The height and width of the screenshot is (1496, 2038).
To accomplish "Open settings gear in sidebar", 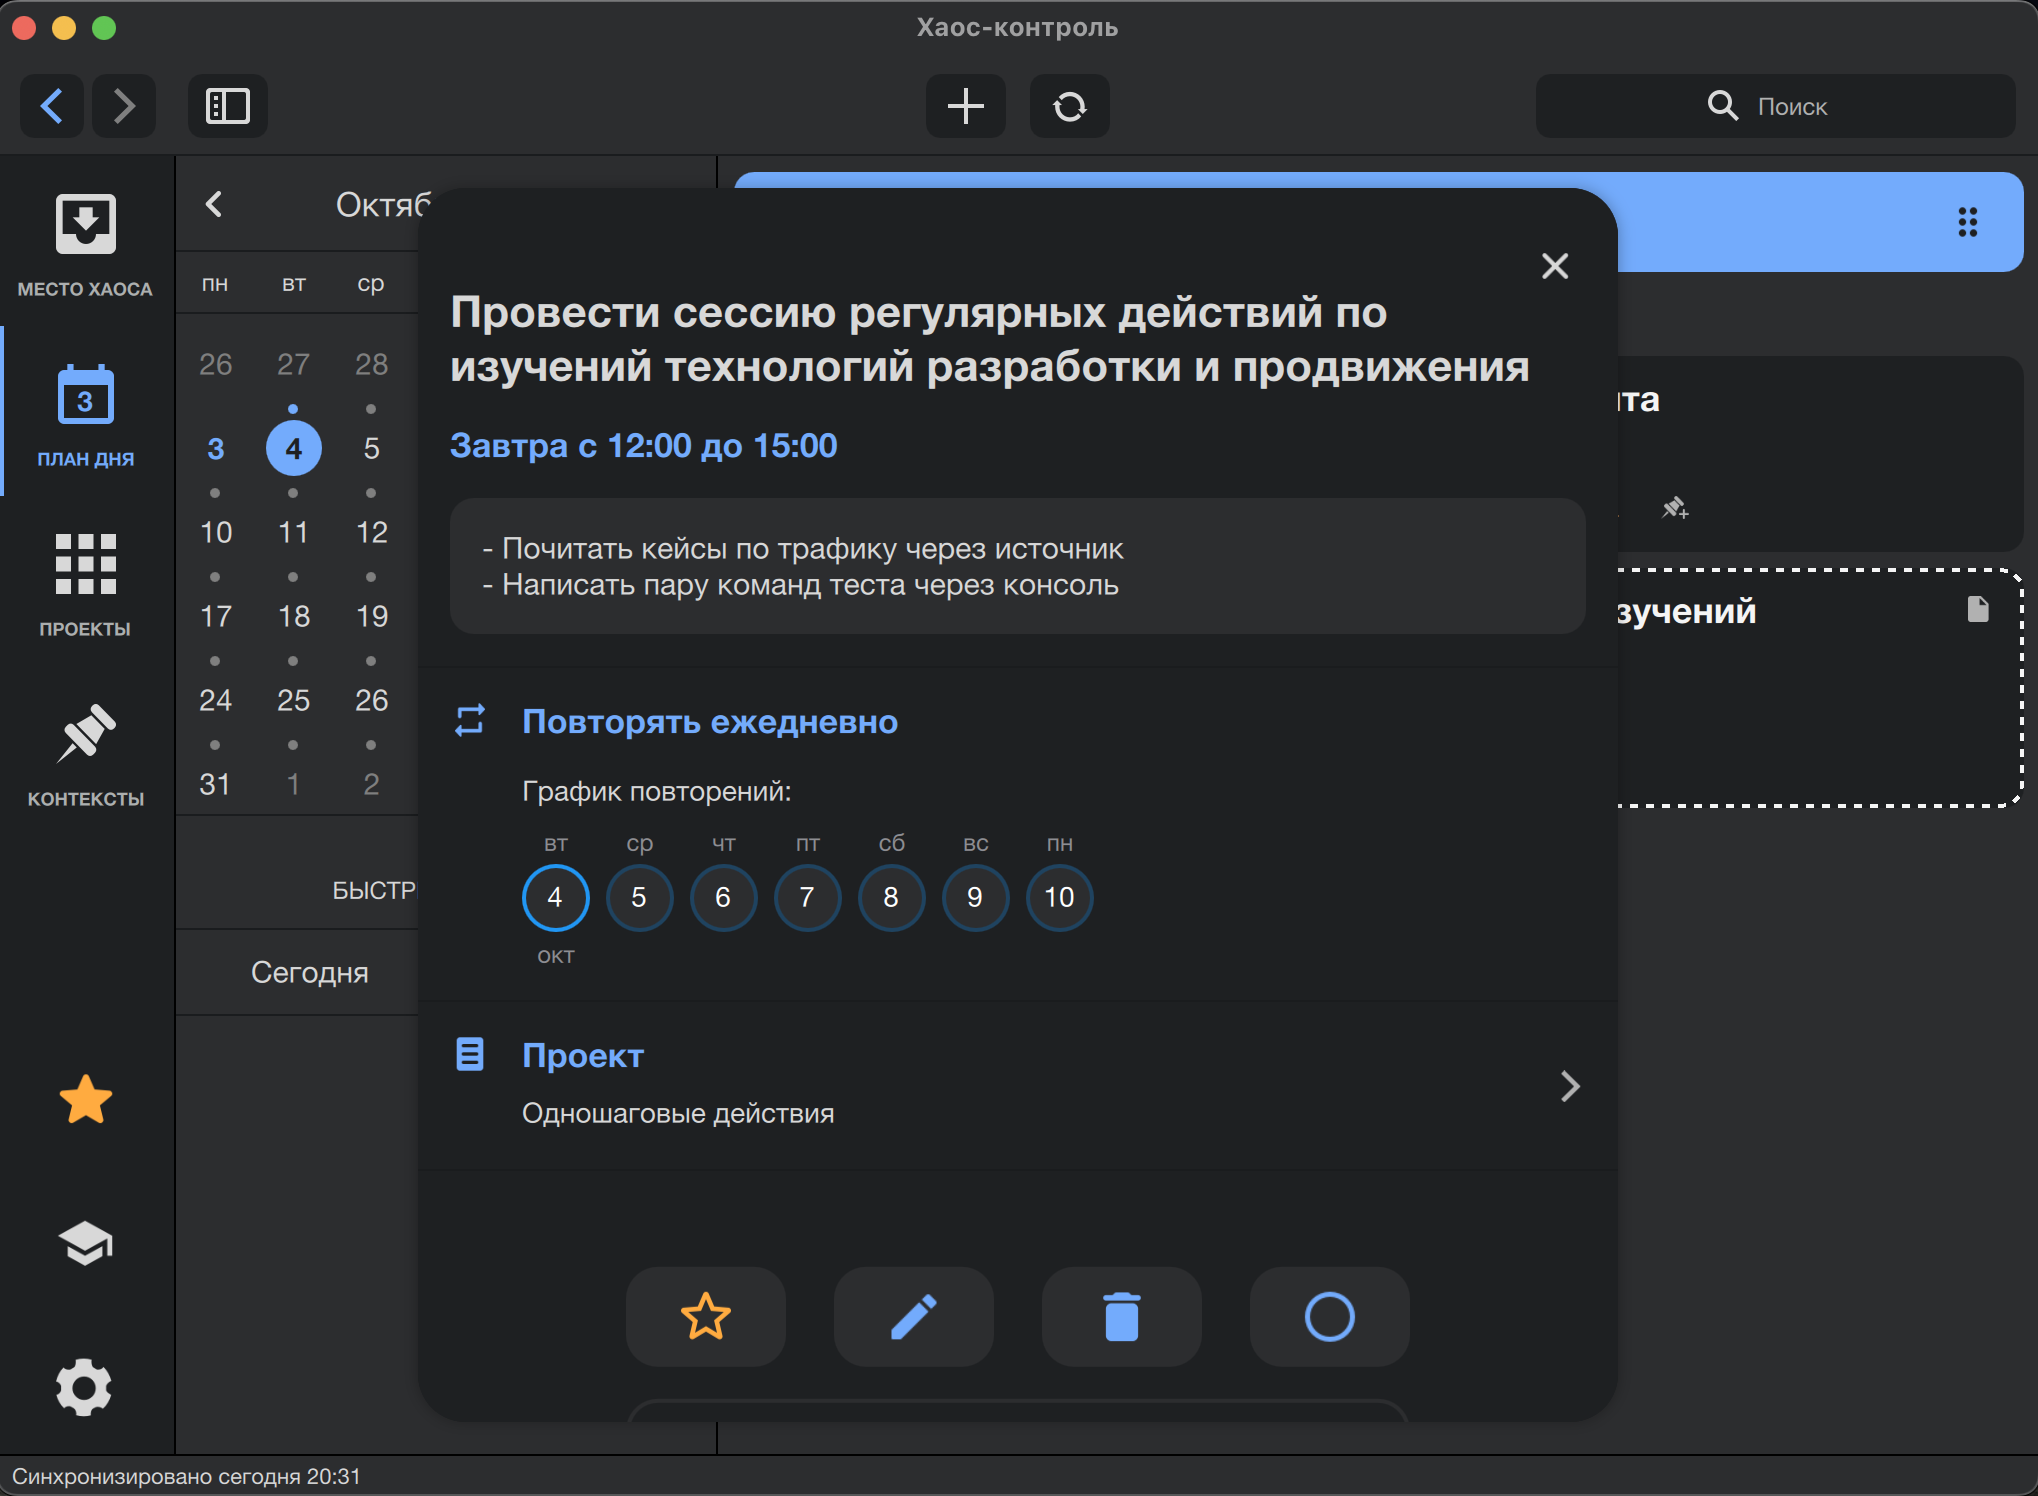I will [x=85, y=1386].
